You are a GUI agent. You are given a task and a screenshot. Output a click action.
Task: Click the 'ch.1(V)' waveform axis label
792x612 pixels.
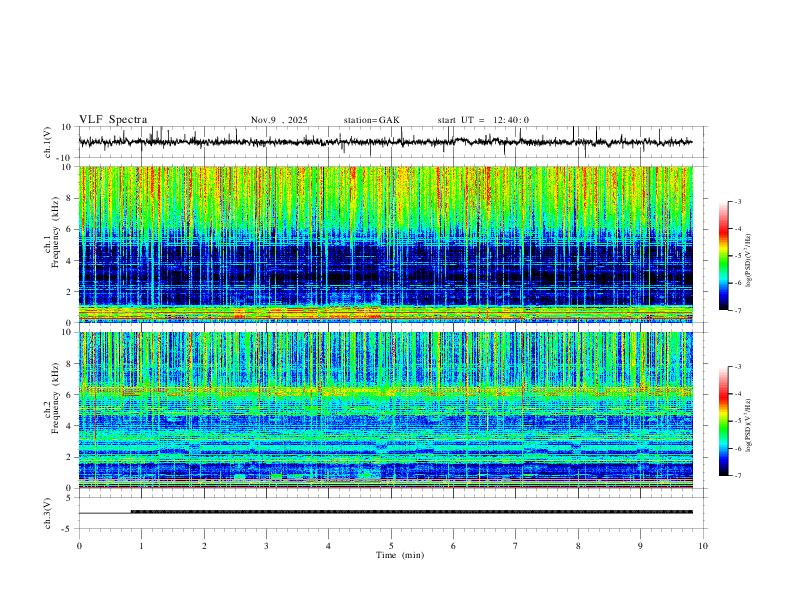click(x=48, y=142)
